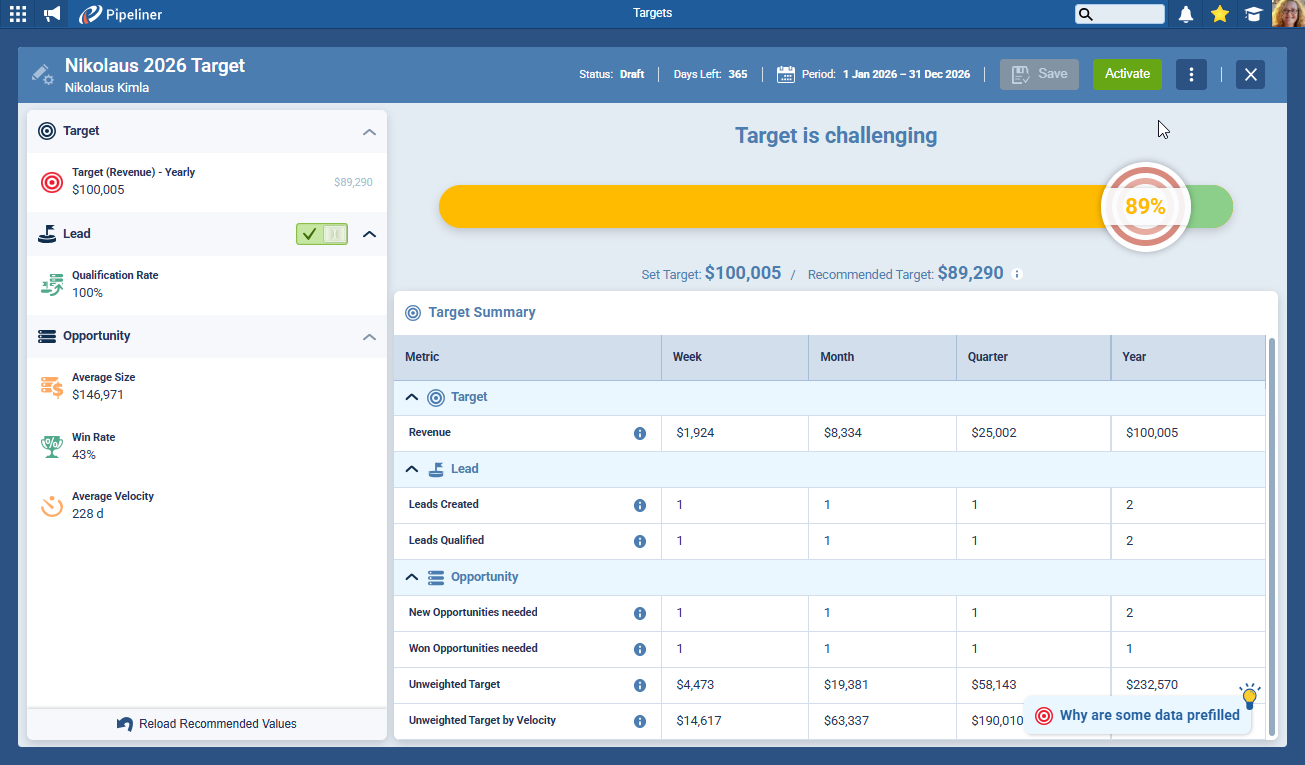Click the Quarter column header

coord(987,357)
